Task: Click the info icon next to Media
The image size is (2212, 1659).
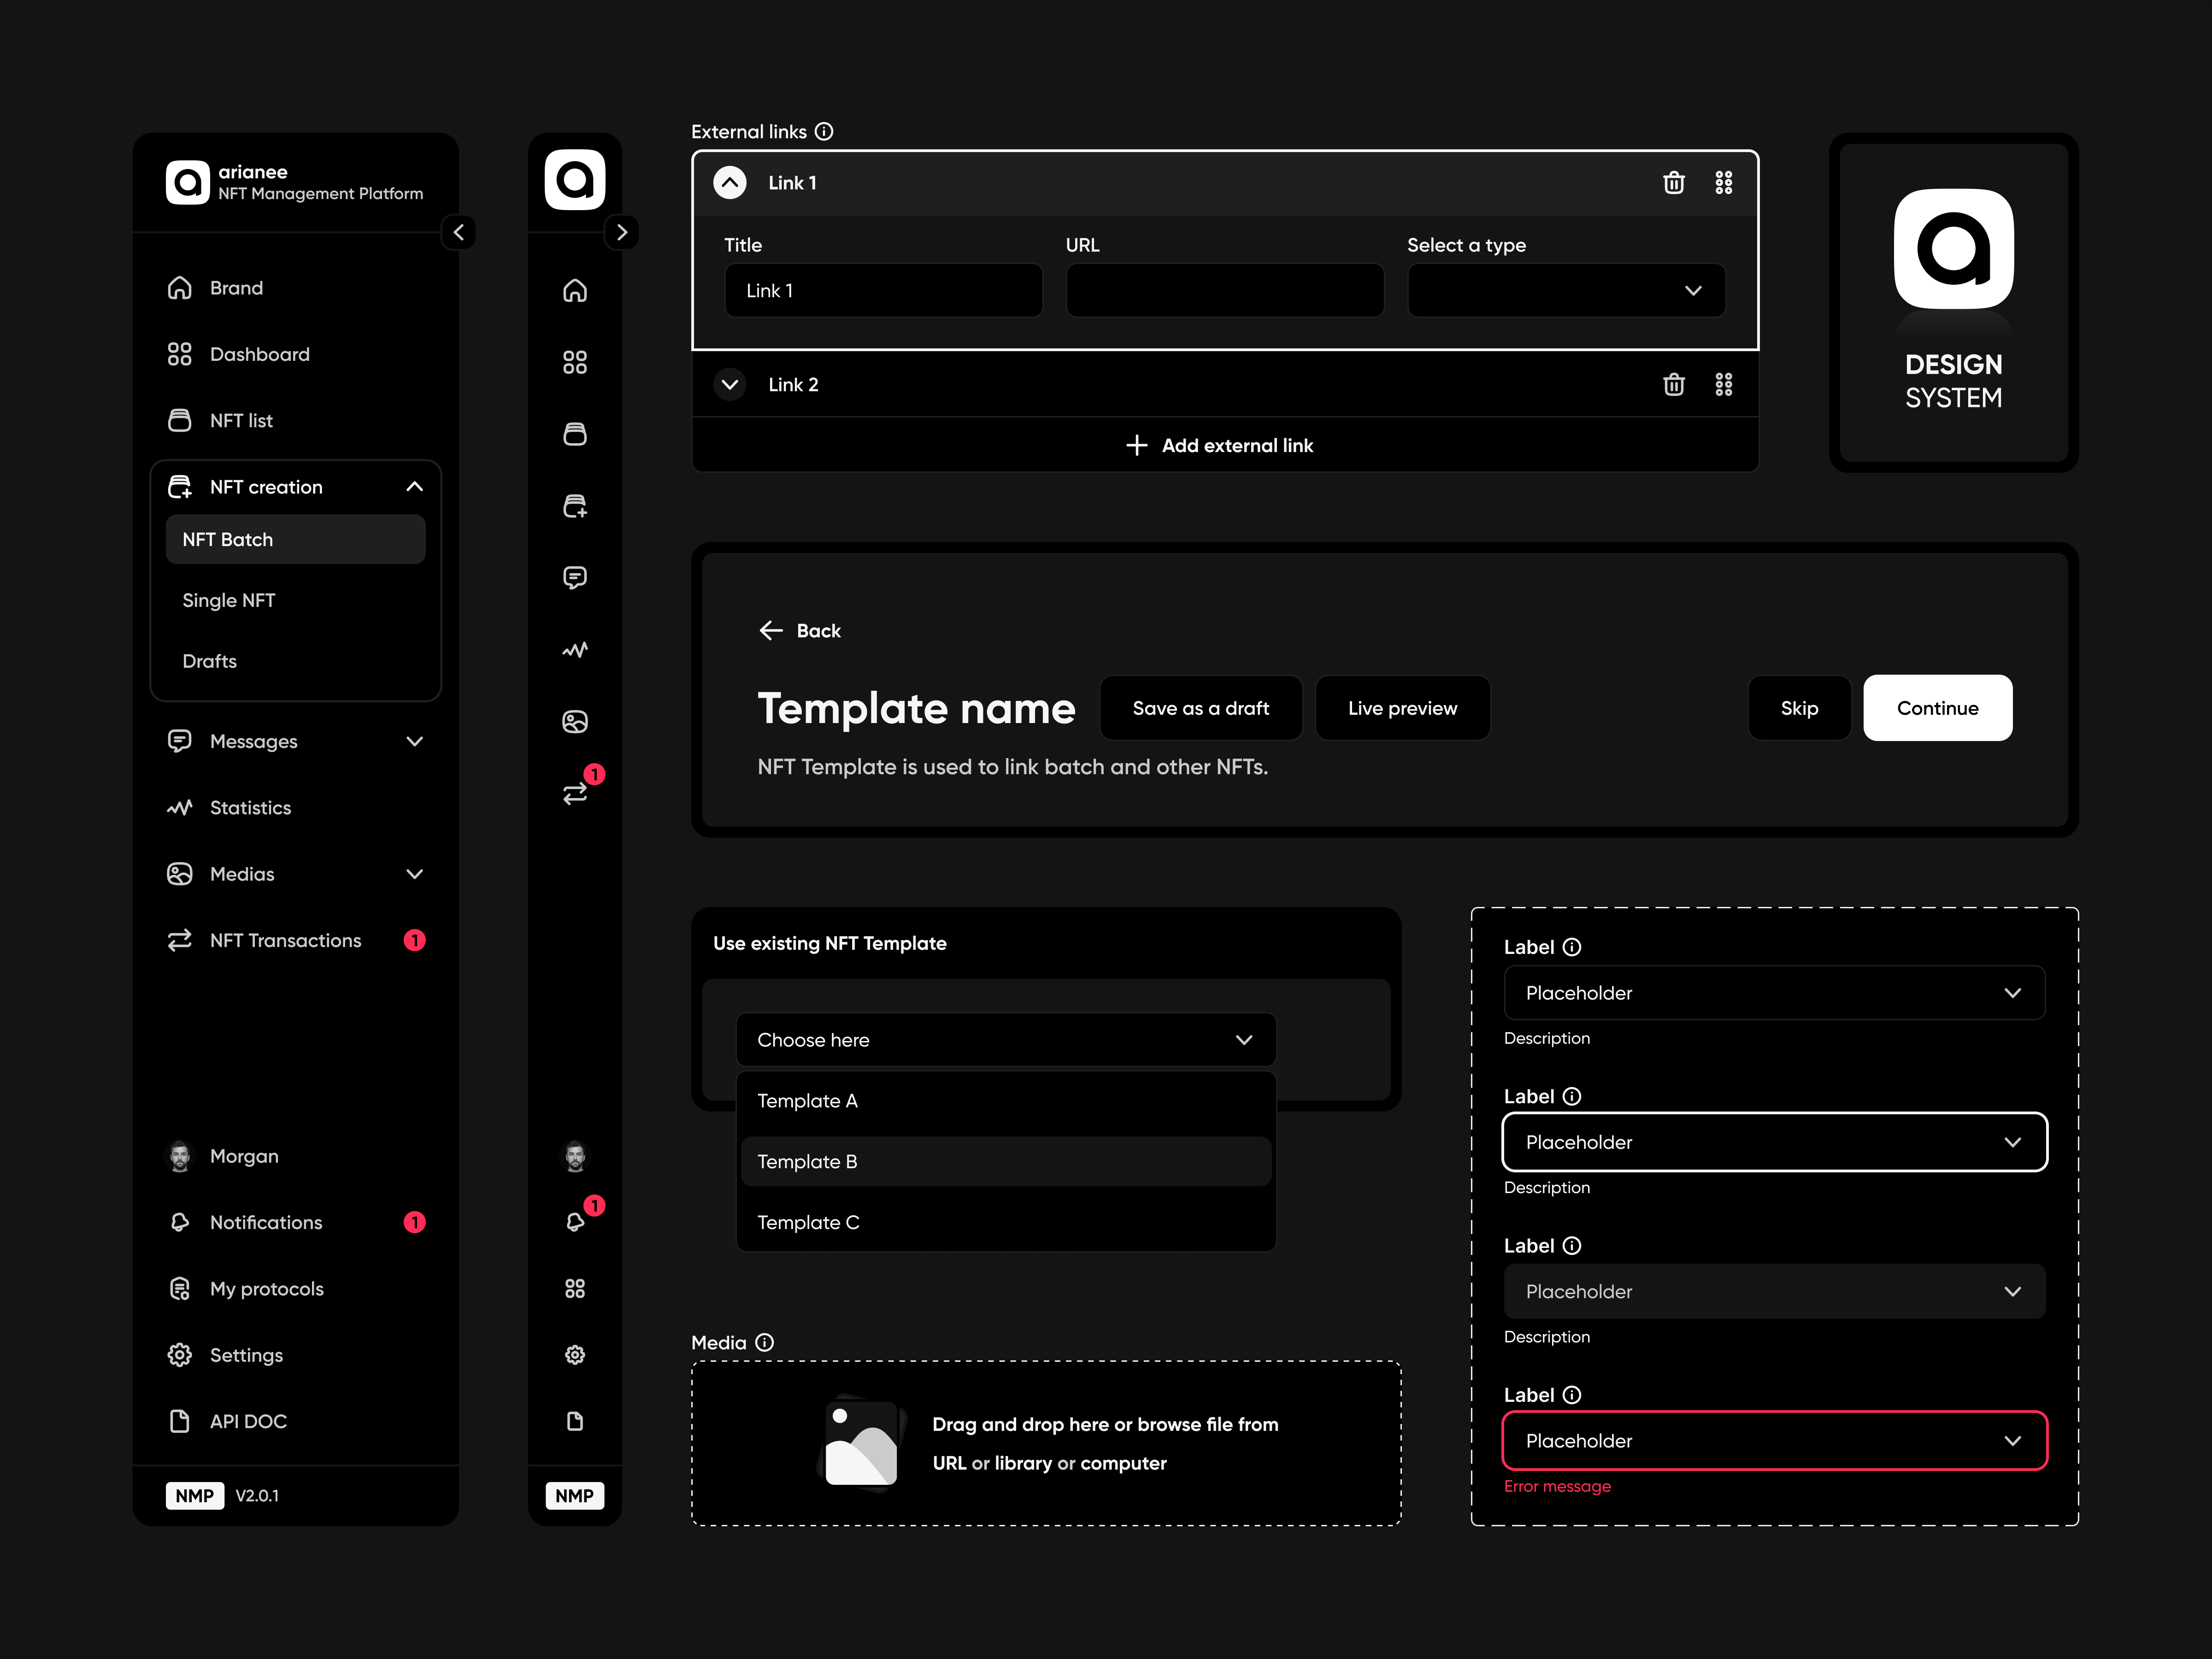Action: 765,1342
